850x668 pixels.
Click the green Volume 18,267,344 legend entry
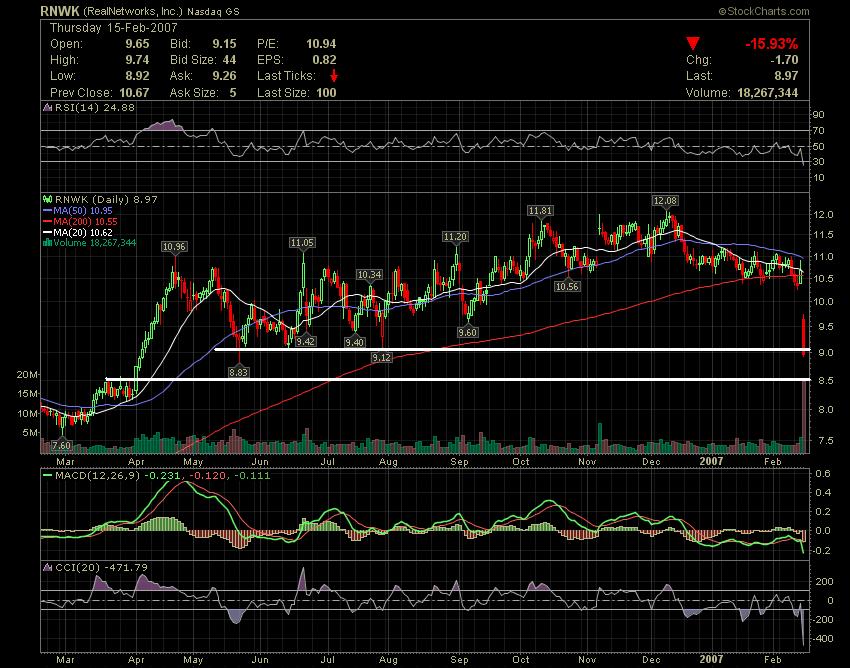click(89, 242)
